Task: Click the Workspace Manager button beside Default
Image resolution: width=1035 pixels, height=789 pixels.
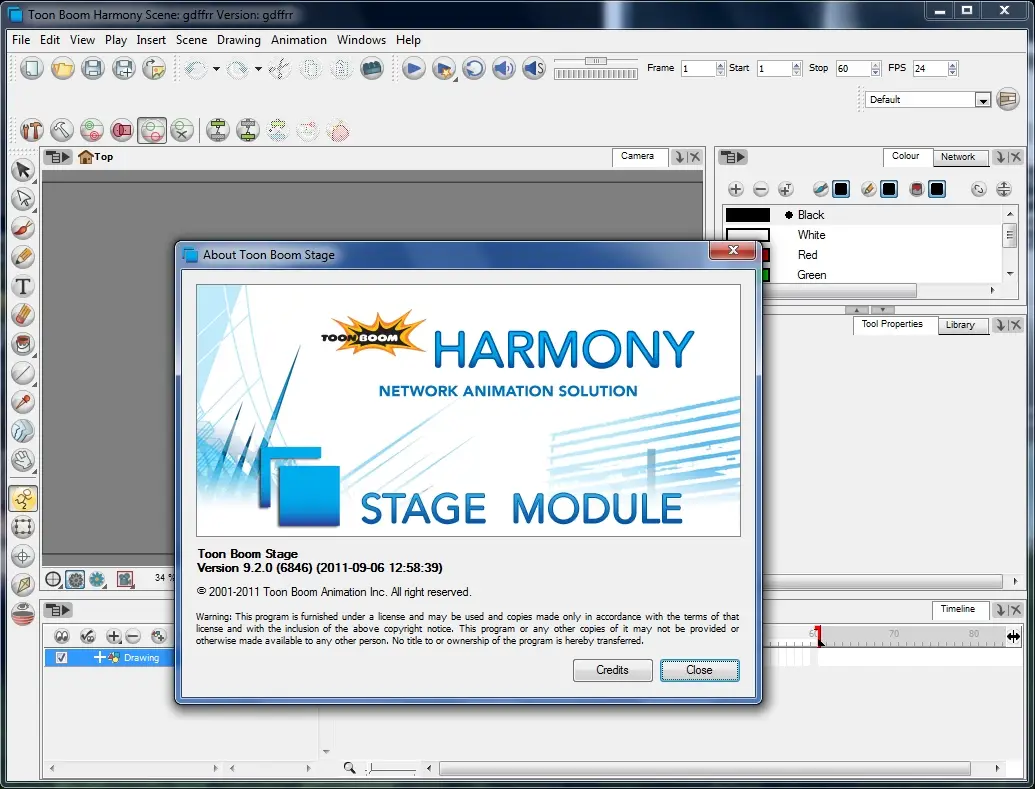Action: click(1007, 100)
